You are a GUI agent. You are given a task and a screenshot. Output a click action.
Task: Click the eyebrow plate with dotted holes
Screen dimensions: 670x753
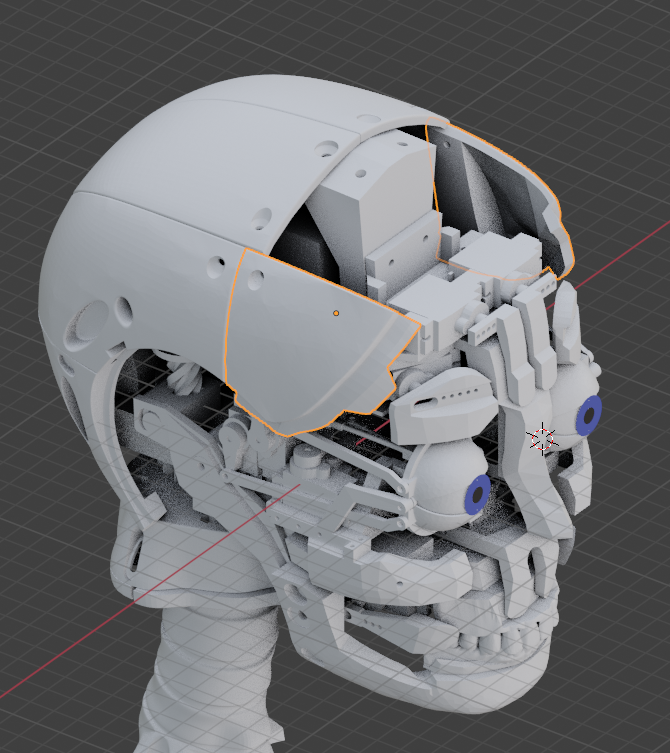[440, 400]
